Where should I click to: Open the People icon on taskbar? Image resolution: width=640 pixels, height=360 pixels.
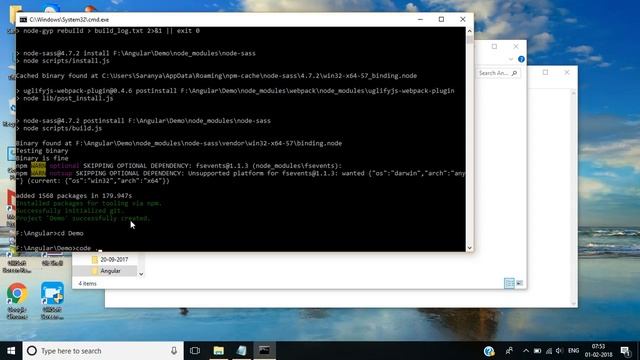509,351
